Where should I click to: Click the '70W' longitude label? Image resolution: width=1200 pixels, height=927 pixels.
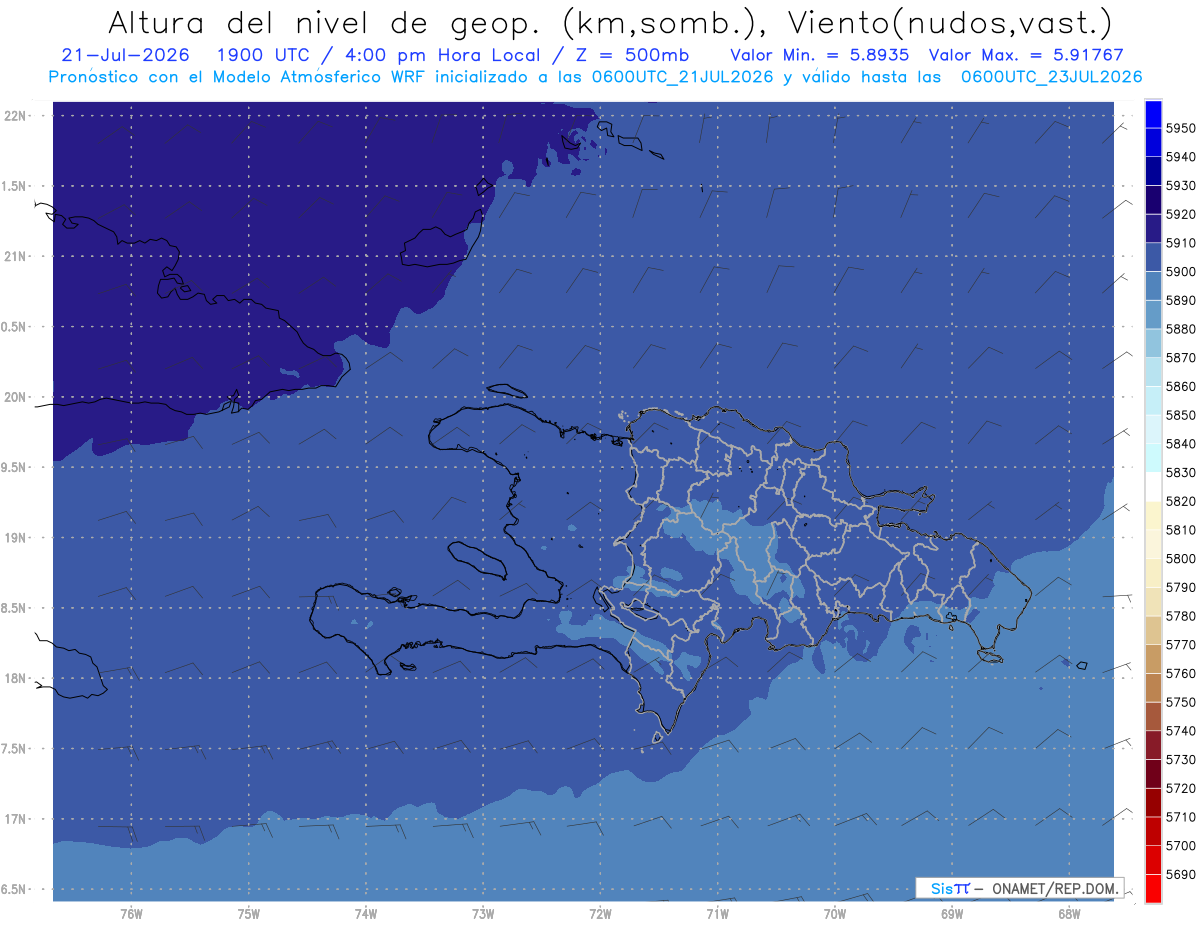(x=835, y=914)
